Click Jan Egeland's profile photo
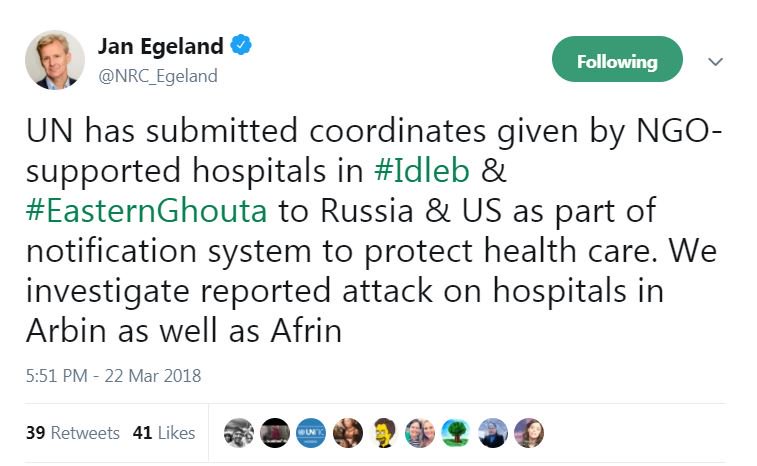The image size is (757, 466). tap(54, 59)
